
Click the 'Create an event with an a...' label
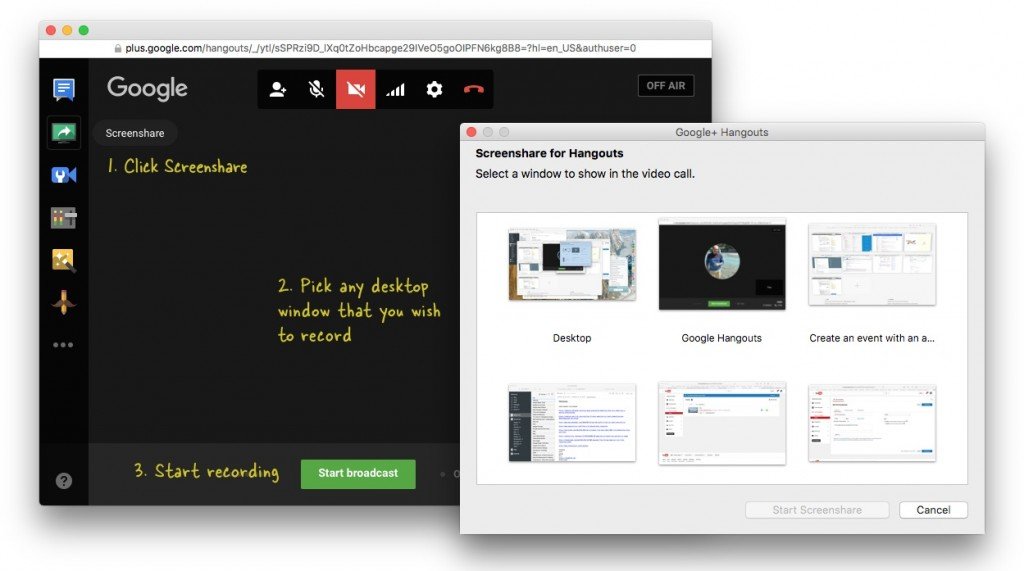coord(872,338)
